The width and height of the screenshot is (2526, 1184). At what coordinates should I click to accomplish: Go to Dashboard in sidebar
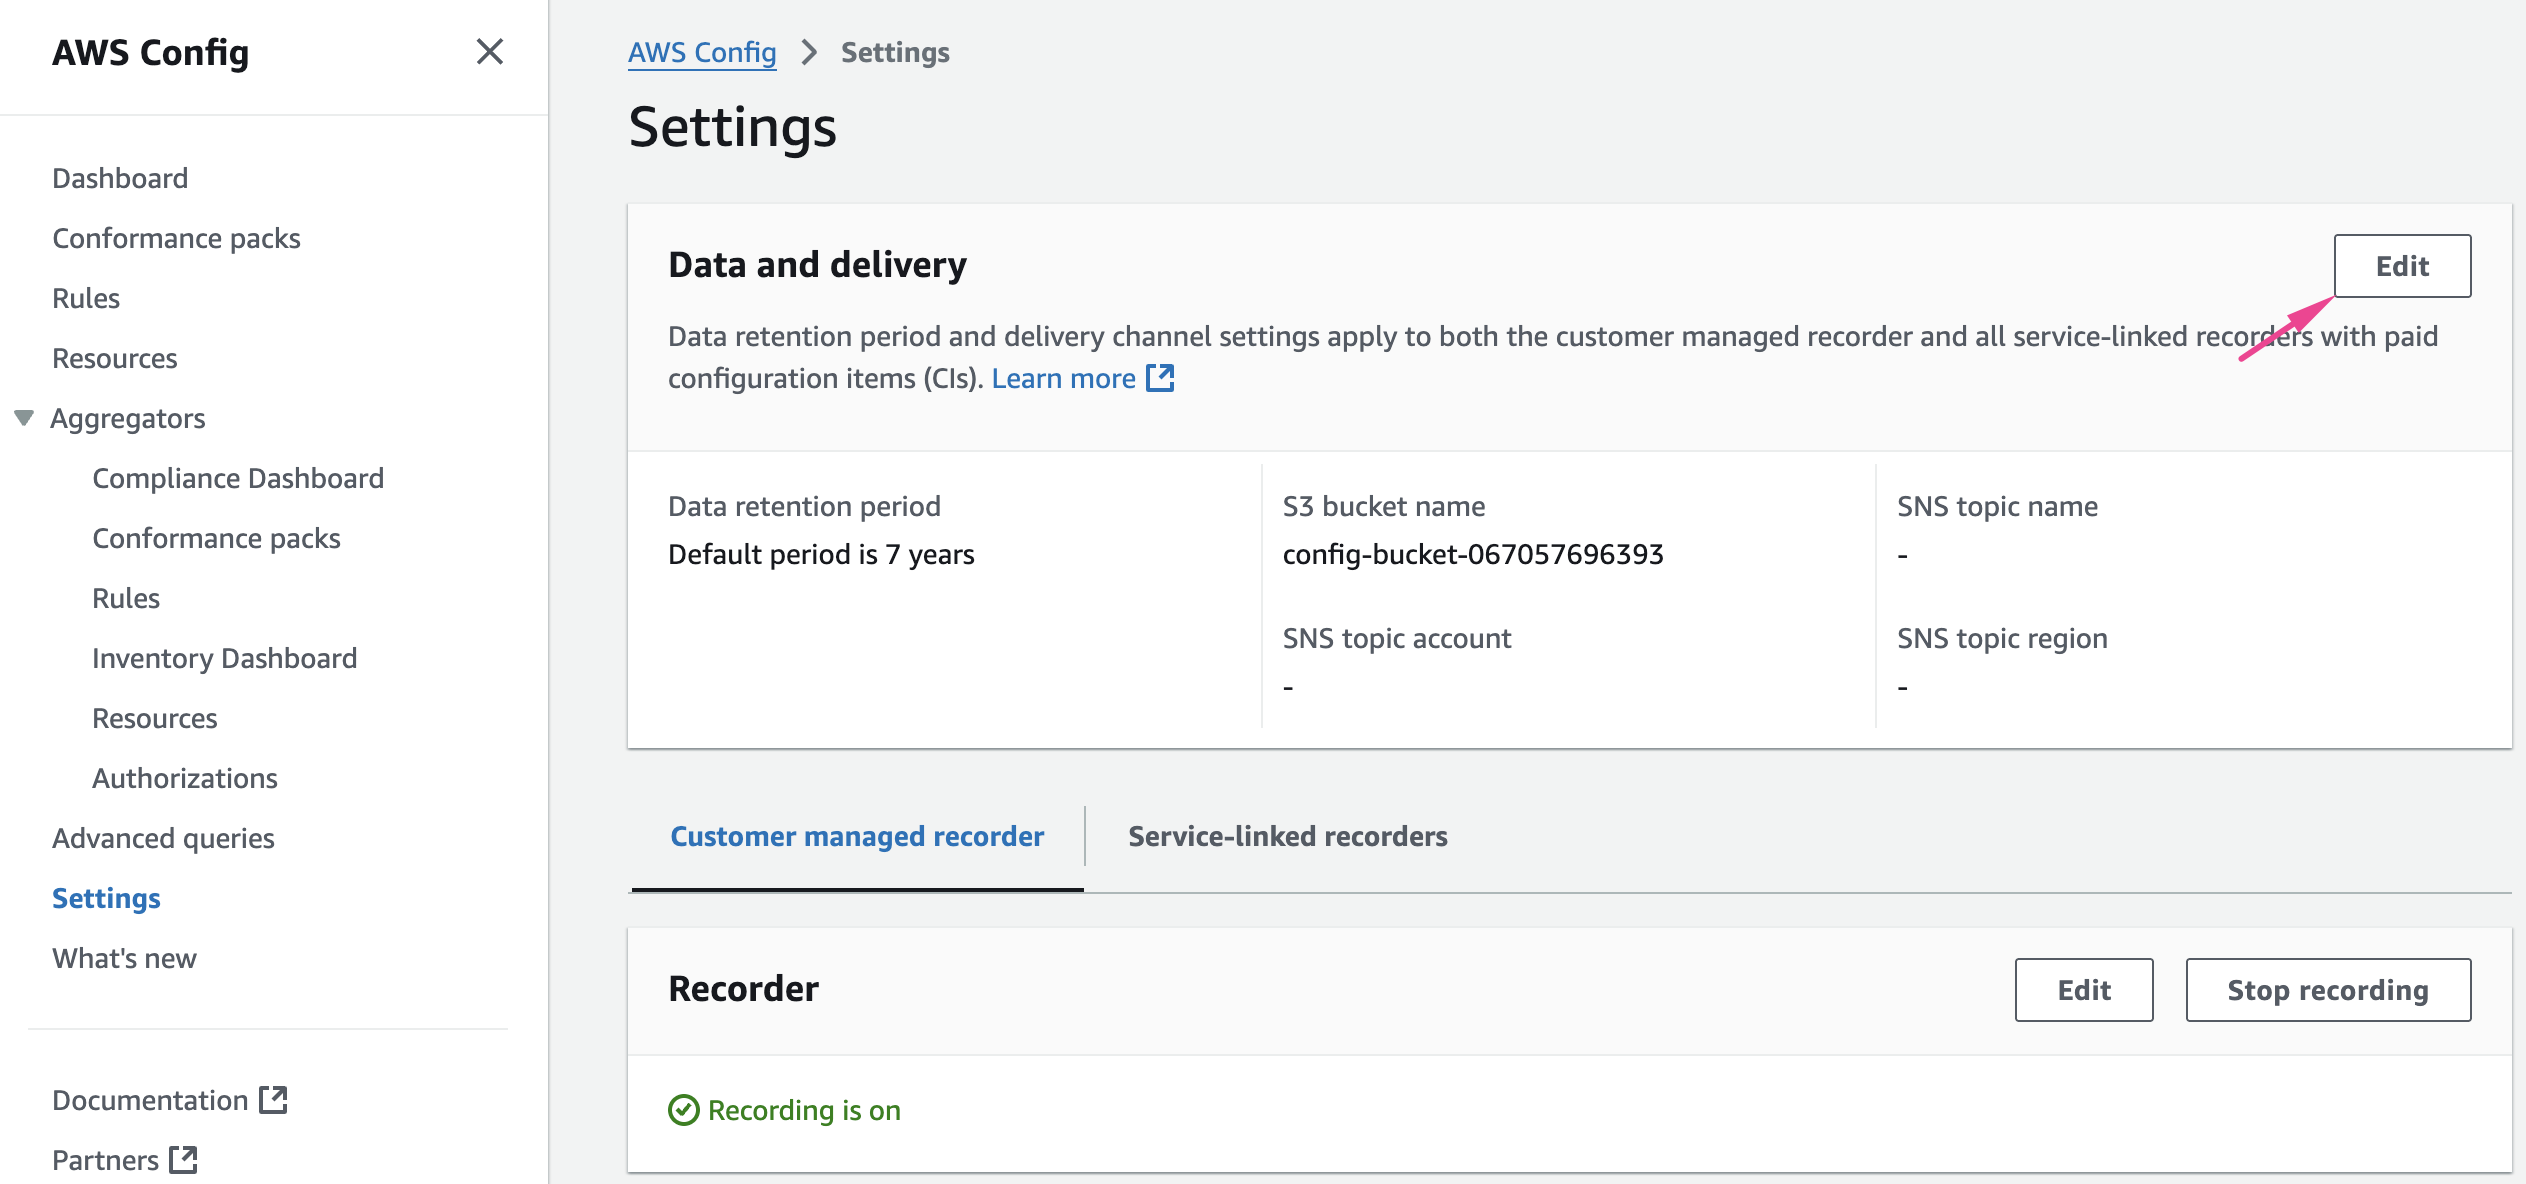tap(120, 178)
